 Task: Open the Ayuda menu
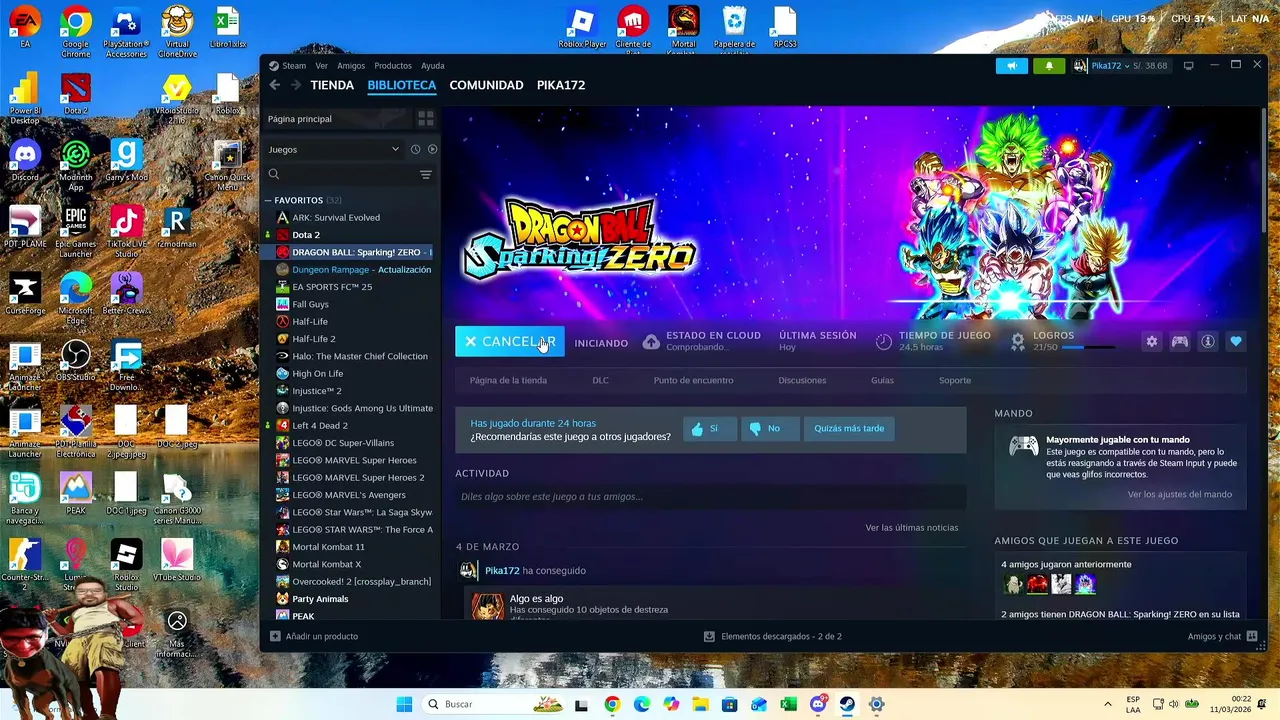tap(432, 66)
